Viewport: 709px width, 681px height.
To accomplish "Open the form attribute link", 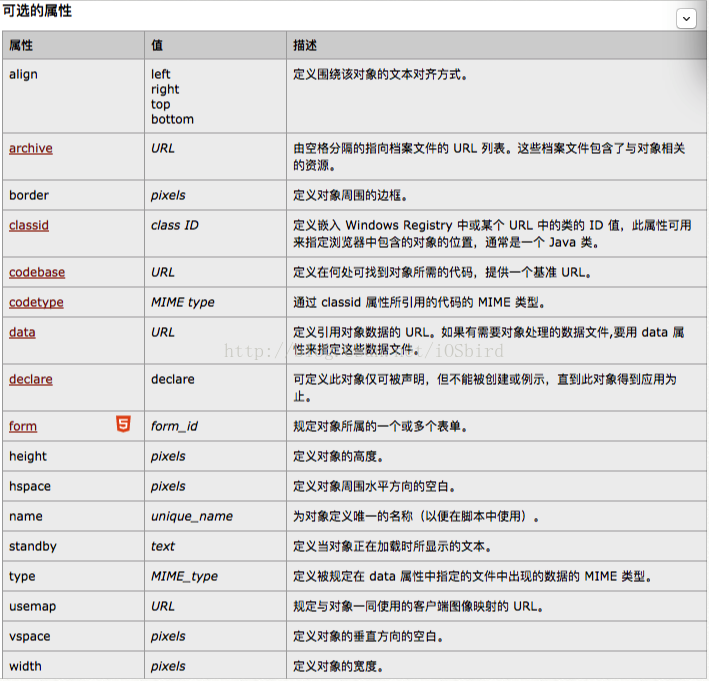I will click(x=23, y=426).
